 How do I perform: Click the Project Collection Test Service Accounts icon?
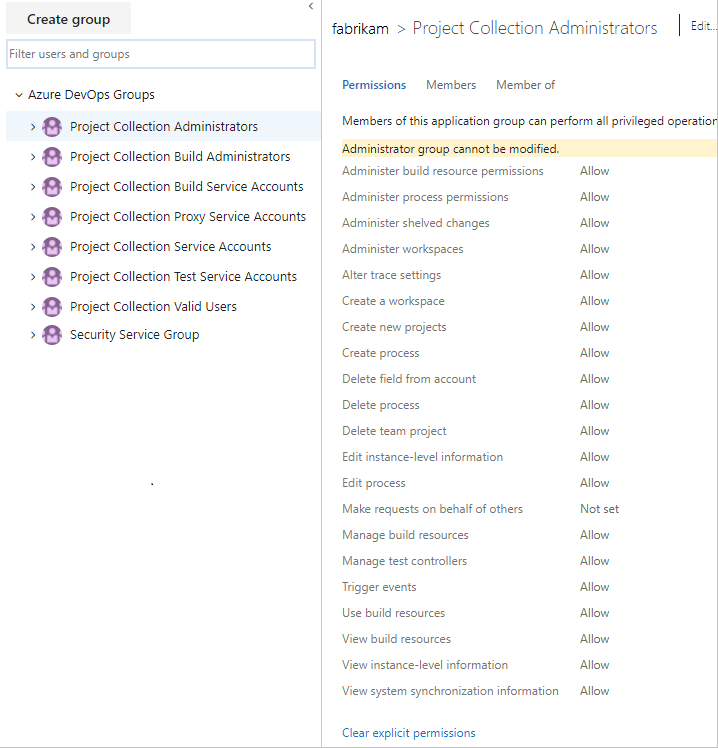tap(52, 277)
